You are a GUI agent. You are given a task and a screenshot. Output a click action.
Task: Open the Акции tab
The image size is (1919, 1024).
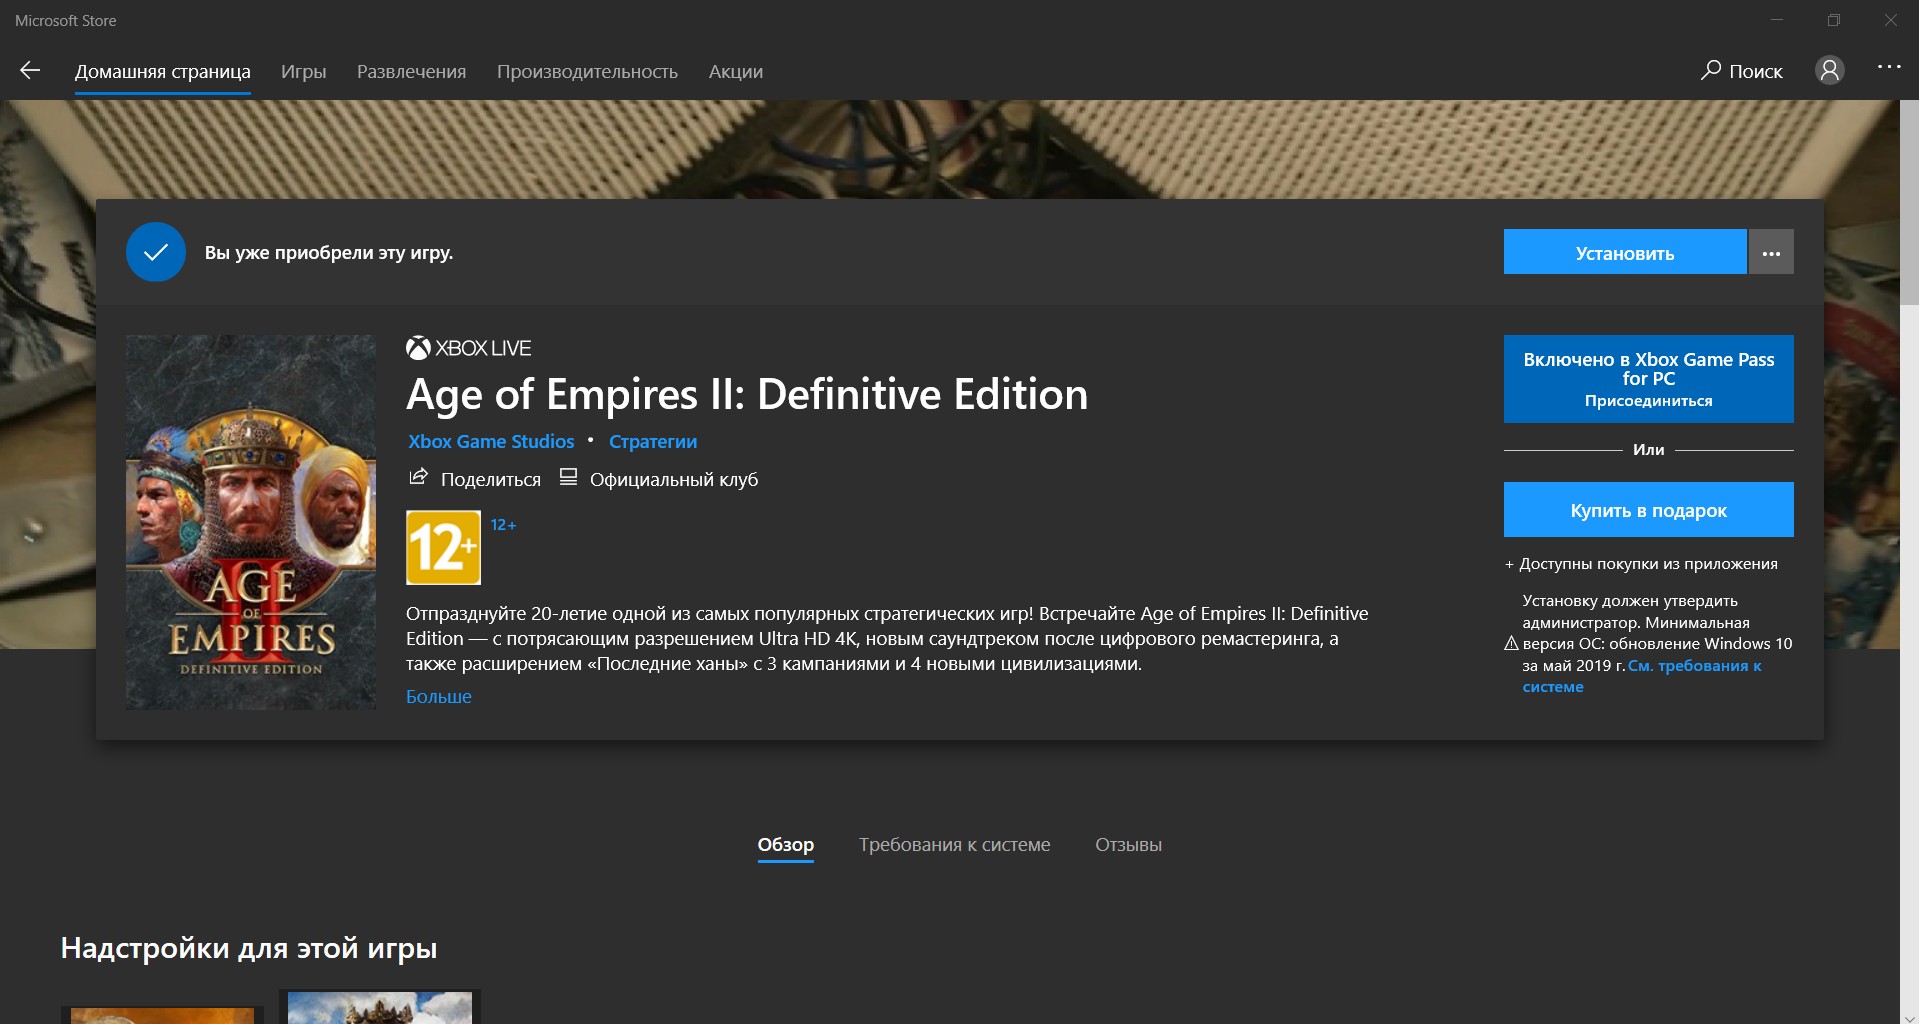click(735, 72)
